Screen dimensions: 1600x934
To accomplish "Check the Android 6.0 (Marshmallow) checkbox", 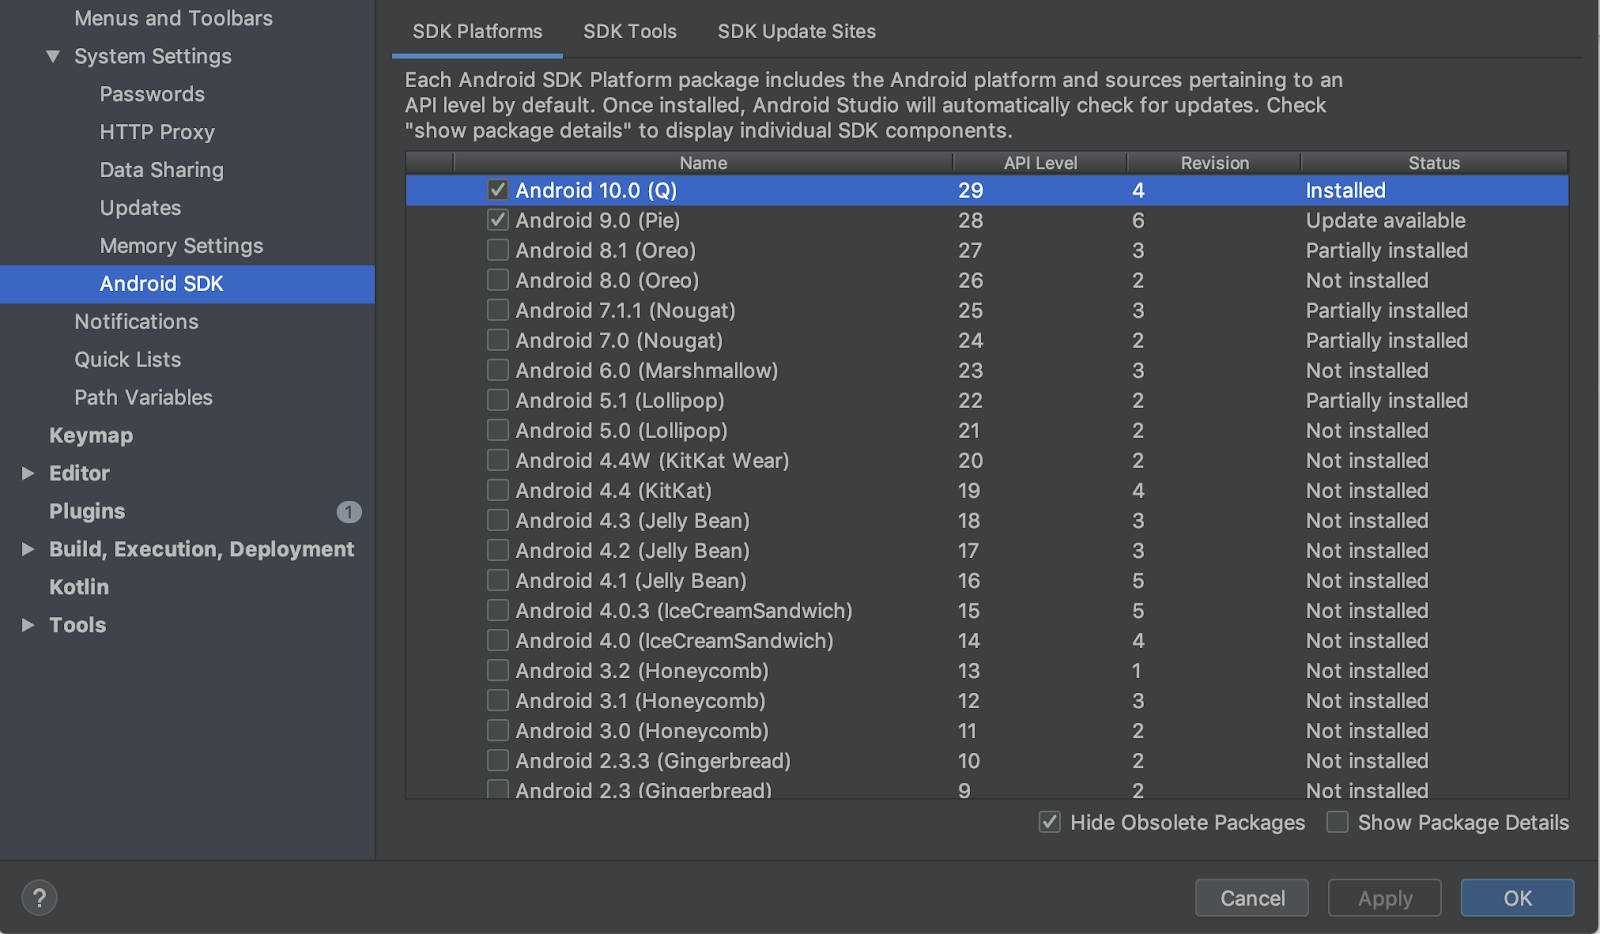I will click(498, 370).
